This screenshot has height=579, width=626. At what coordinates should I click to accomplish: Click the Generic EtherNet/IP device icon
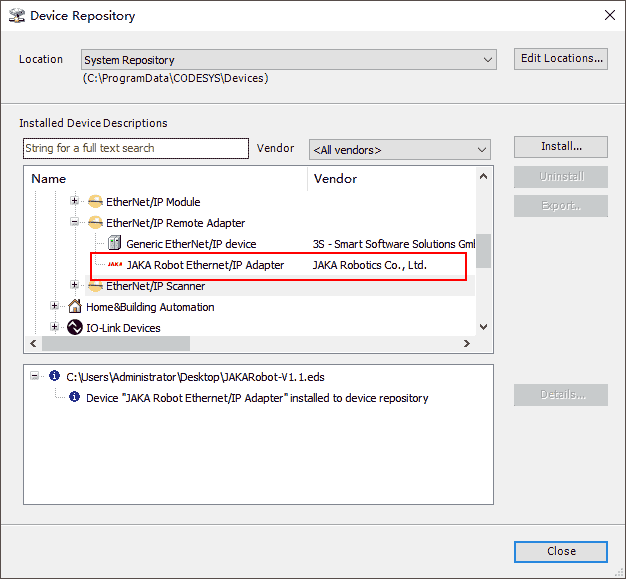tap(114, 244)
